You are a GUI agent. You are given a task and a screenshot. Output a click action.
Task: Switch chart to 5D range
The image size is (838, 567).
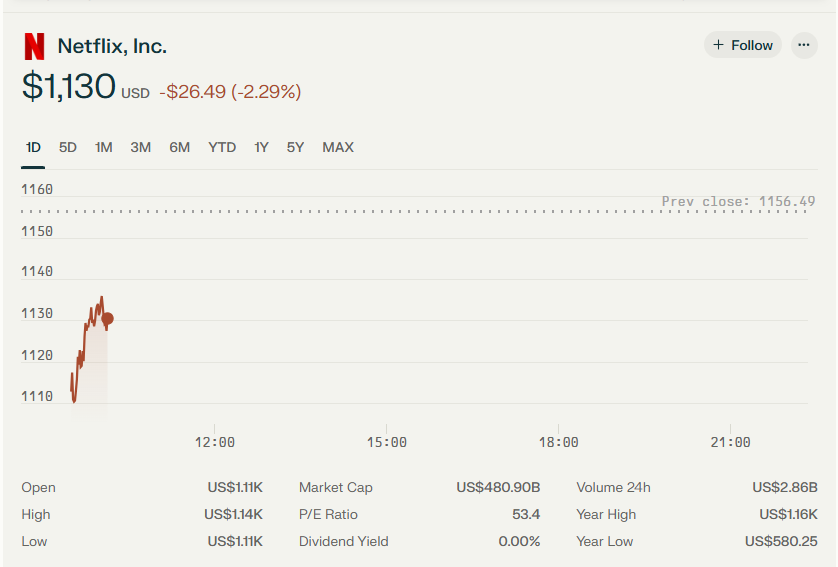pos(68,147)
